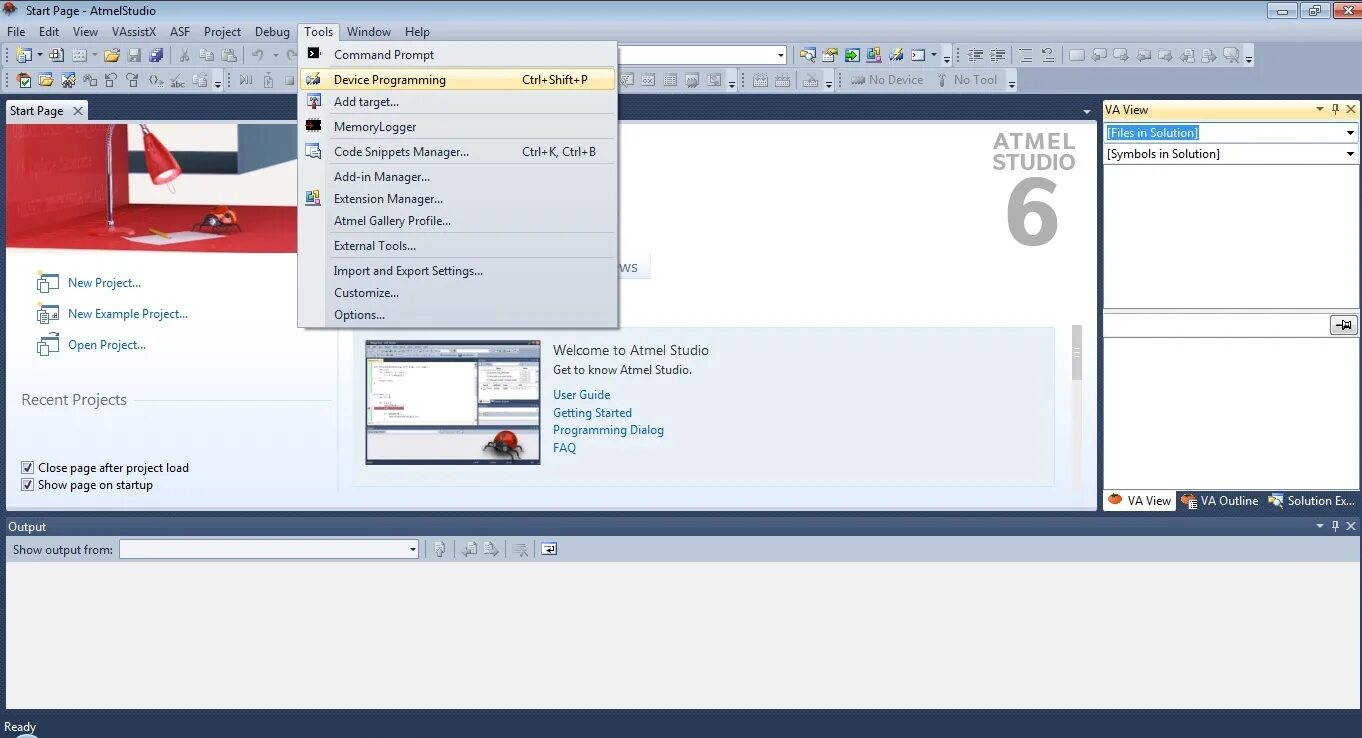Image resolution: width=1362 pixels, height=738 pixels.
Task: Select Command Prompt in Tools menu
Action: [458, 54]
